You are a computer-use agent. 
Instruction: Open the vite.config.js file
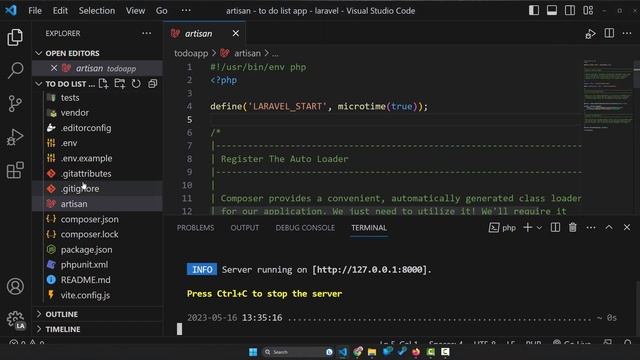point(97,295)
